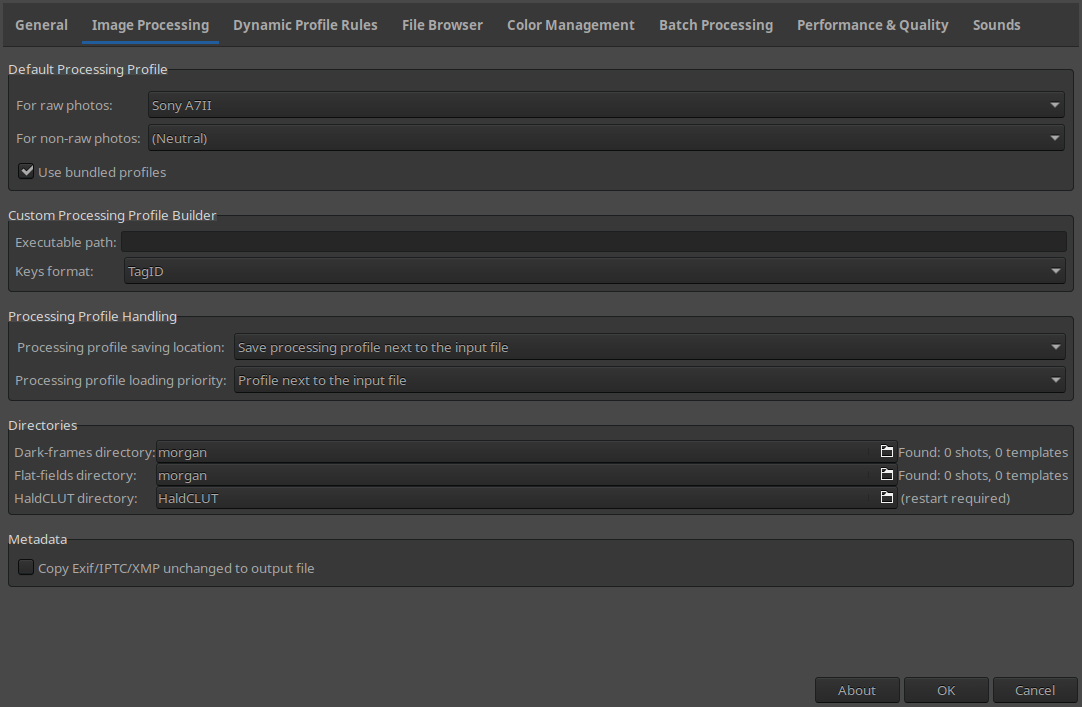Open folder browser for HaldCLUT directory

point(887,497)
